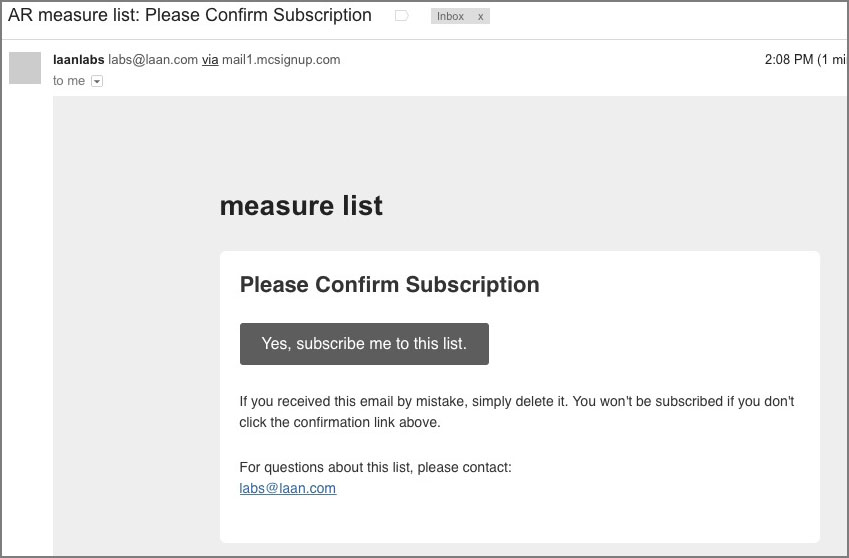Viewport: 849px width, 558px height.
Task: Click the "measure list" heading
Action: pyautogui.click(x=301, y=206)
